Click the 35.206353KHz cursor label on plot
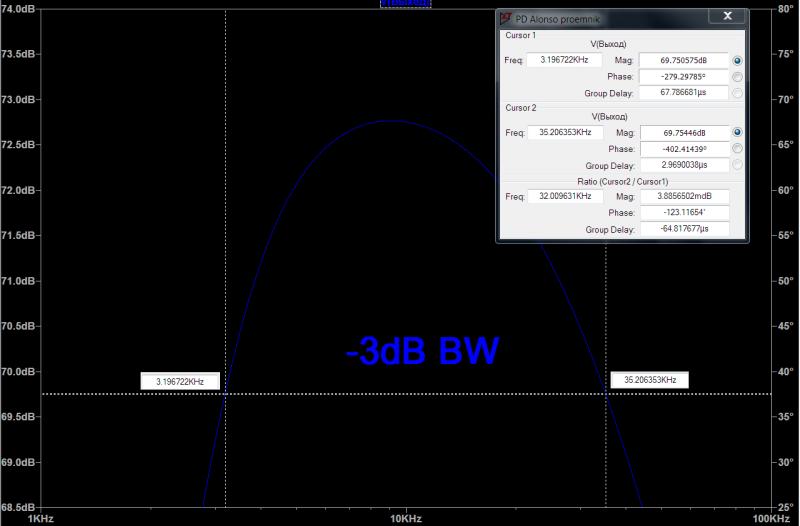This screenshot has height=526, width=800. pos(649,380)
